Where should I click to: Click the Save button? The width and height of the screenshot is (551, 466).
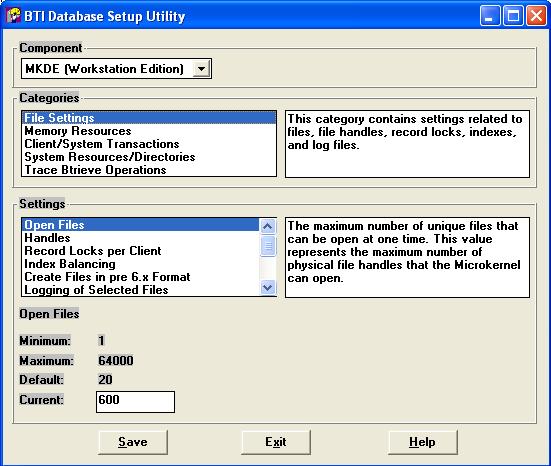[133, 442]
